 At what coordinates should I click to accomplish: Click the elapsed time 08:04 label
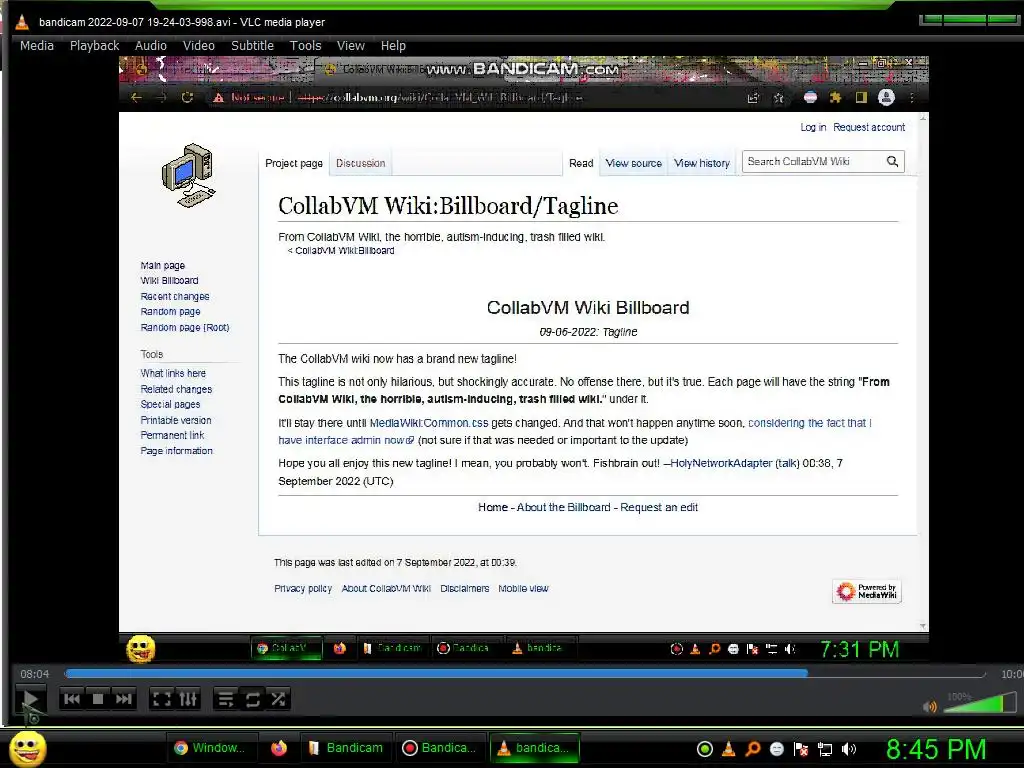click(x=35, y=674)
